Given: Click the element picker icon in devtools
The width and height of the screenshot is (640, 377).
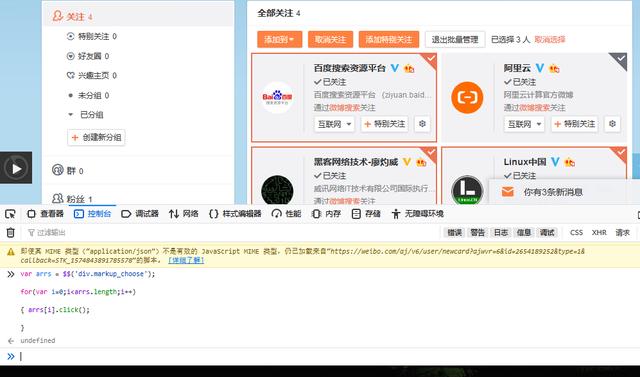Looking at the screenshot, I should point(10,214).
